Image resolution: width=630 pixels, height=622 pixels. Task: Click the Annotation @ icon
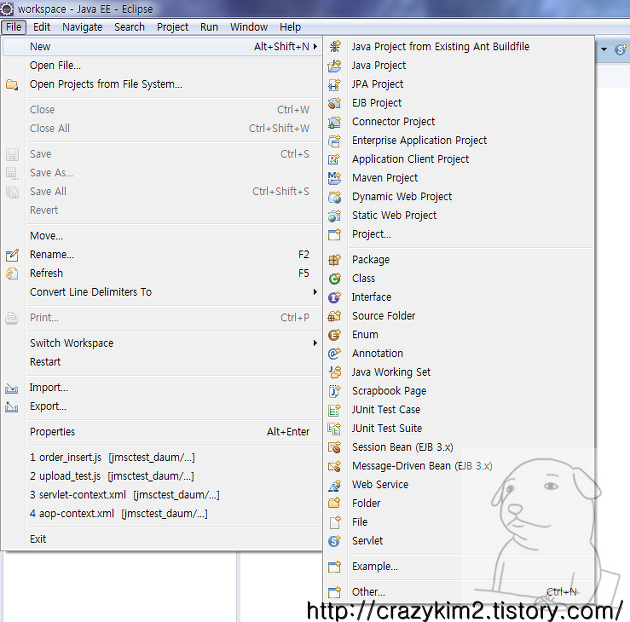(x=334, y=354)
